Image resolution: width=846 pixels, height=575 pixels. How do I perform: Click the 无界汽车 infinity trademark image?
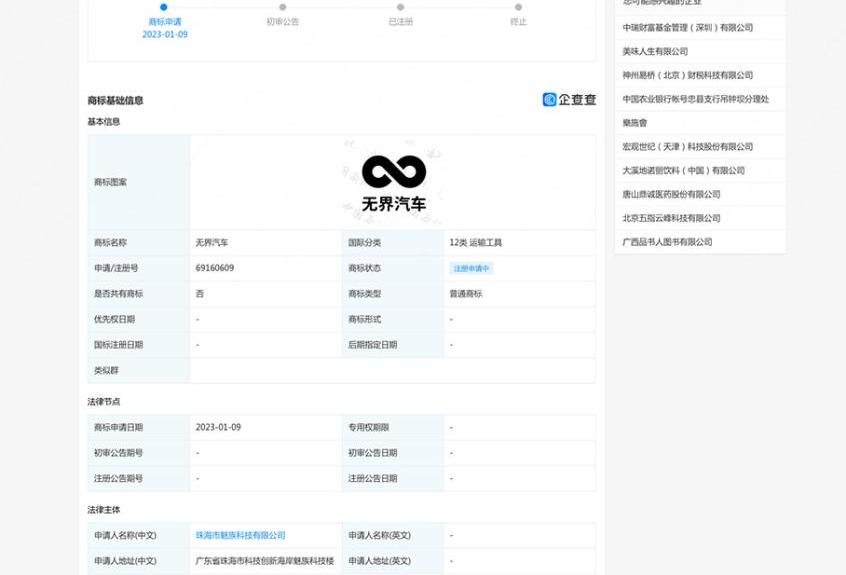tap(394, 183)
